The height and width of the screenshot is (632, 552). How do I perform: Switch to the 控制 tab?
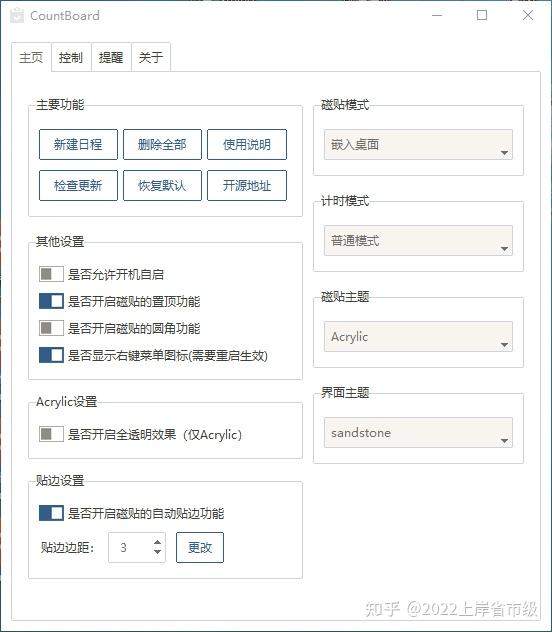pyautogui.click(x=71, y=57)
